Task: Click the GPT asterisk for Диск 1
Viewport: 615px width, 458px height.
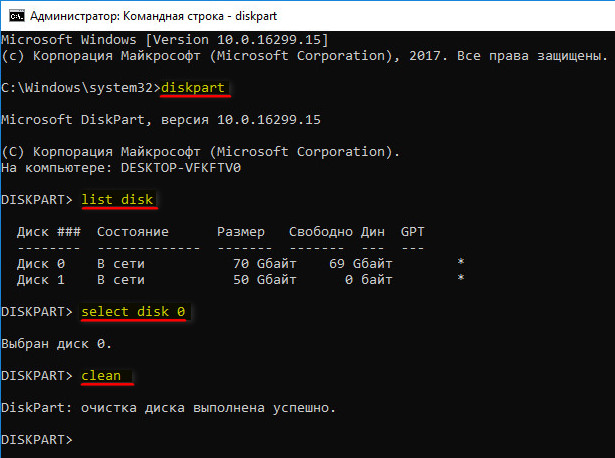Action: point(461,278)
